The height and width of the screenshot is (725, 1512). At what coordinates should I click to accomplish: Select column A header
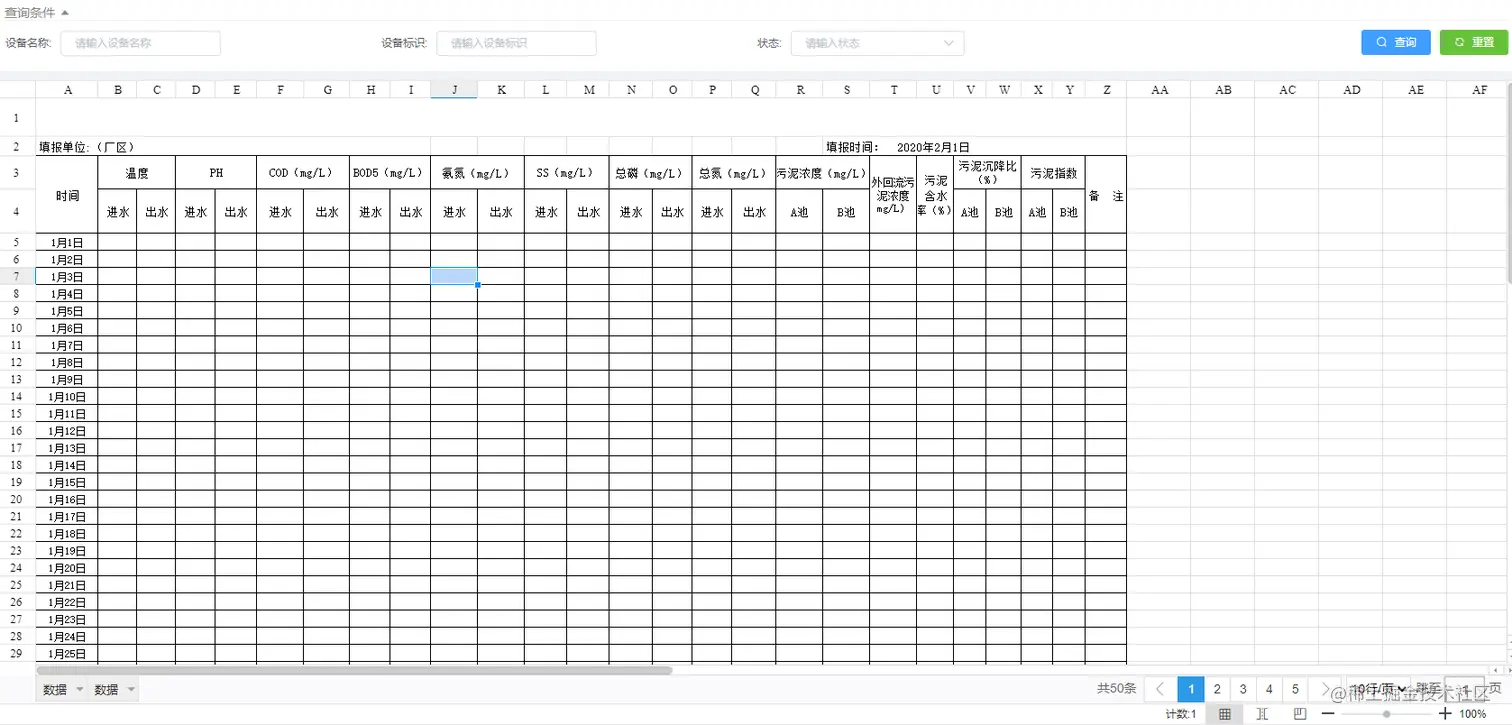[67, 90]
